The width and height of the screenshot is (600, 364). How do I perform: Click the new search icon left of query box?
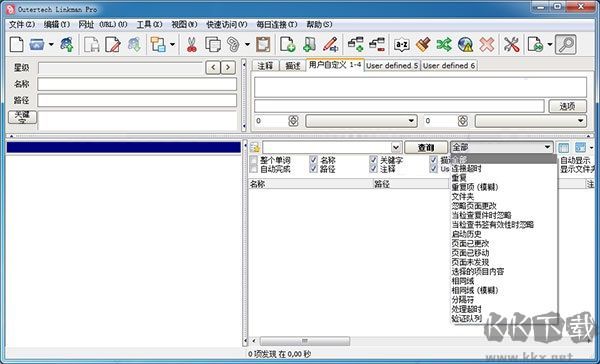(255, 148)
